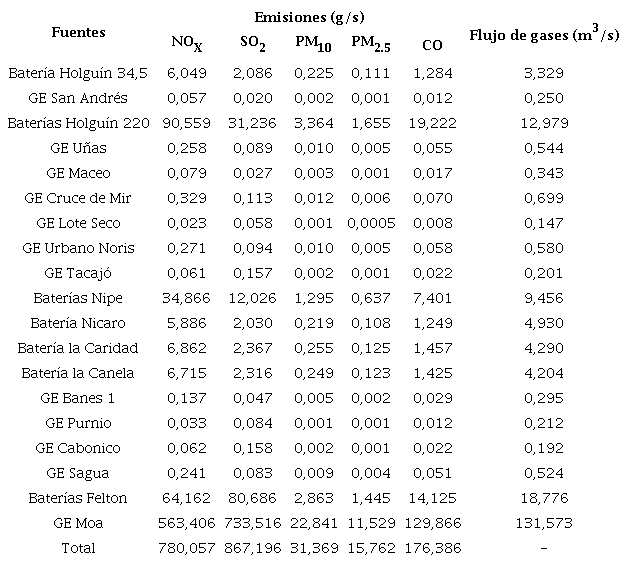The image size is (627, 564).
Task: Select SO2 value 80,686 for Baterías Felton
Action: 252,498
